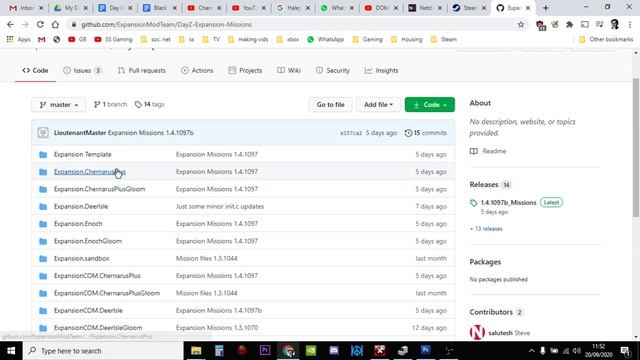Viewport: 640px width, 360px height.
Task: Select the Code tab
Action: [35, 70]
